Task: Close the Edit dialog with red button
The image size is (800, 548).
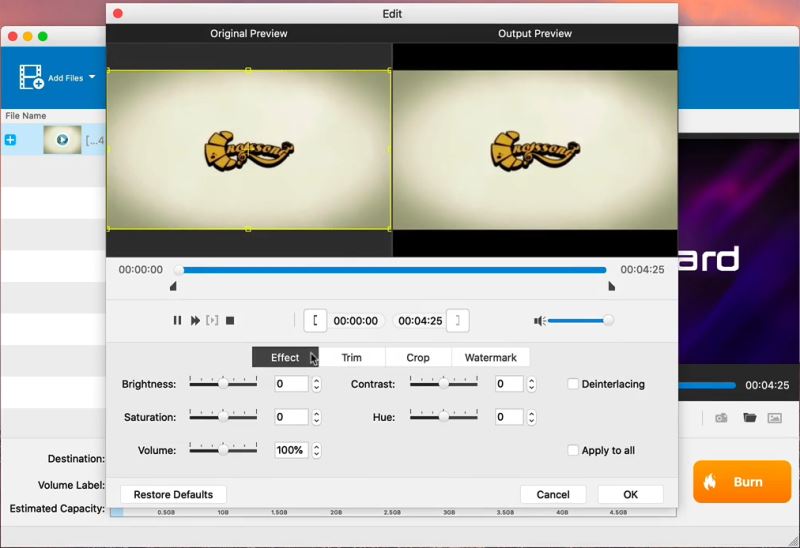Action: point(117,13)
